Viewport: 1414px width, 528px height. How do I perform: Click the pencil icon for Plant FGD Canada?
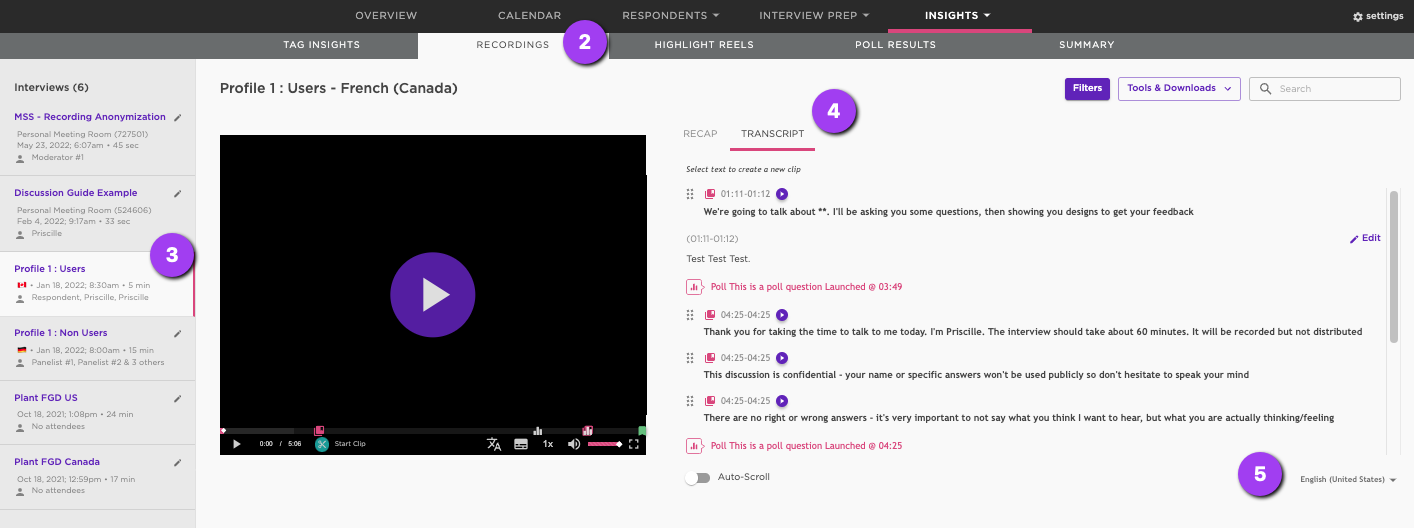click(177, 462)
